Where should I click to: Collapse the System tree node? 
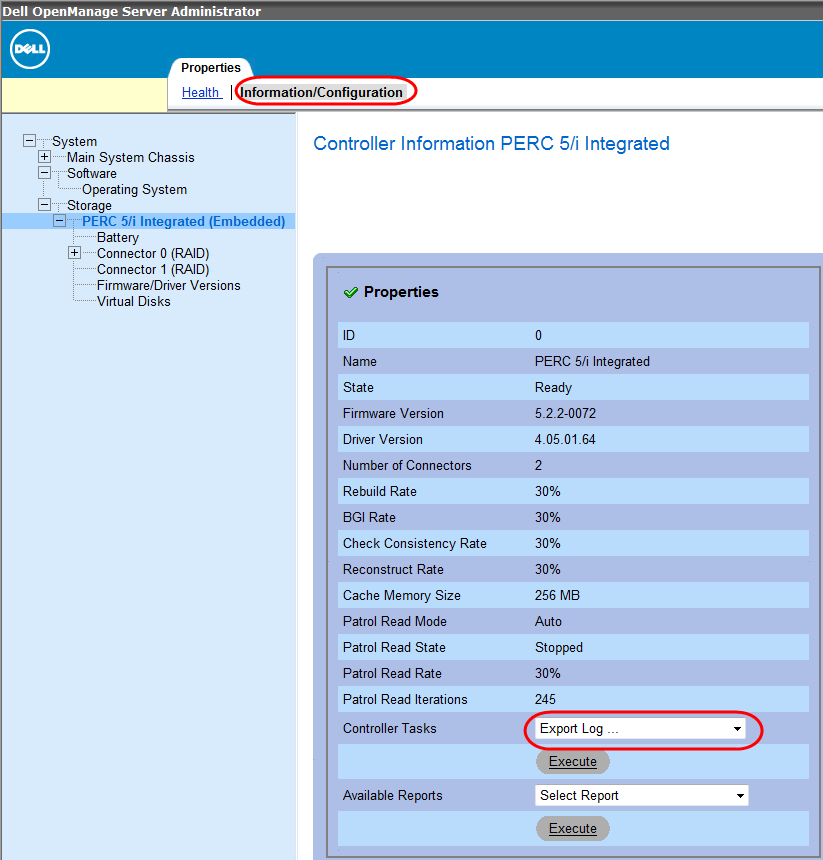(30, 141)
